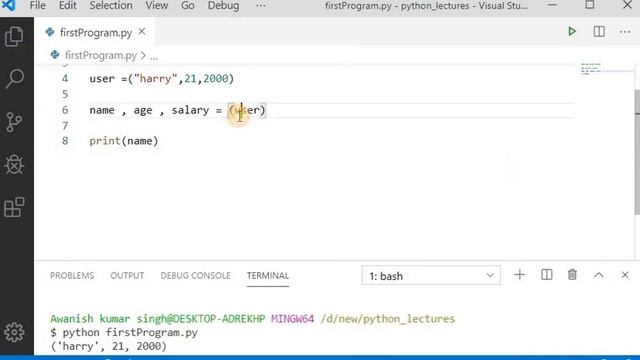Click the word age on line 6
The width and height of the screenshot is (640, 360).
[x=143, y=111]
